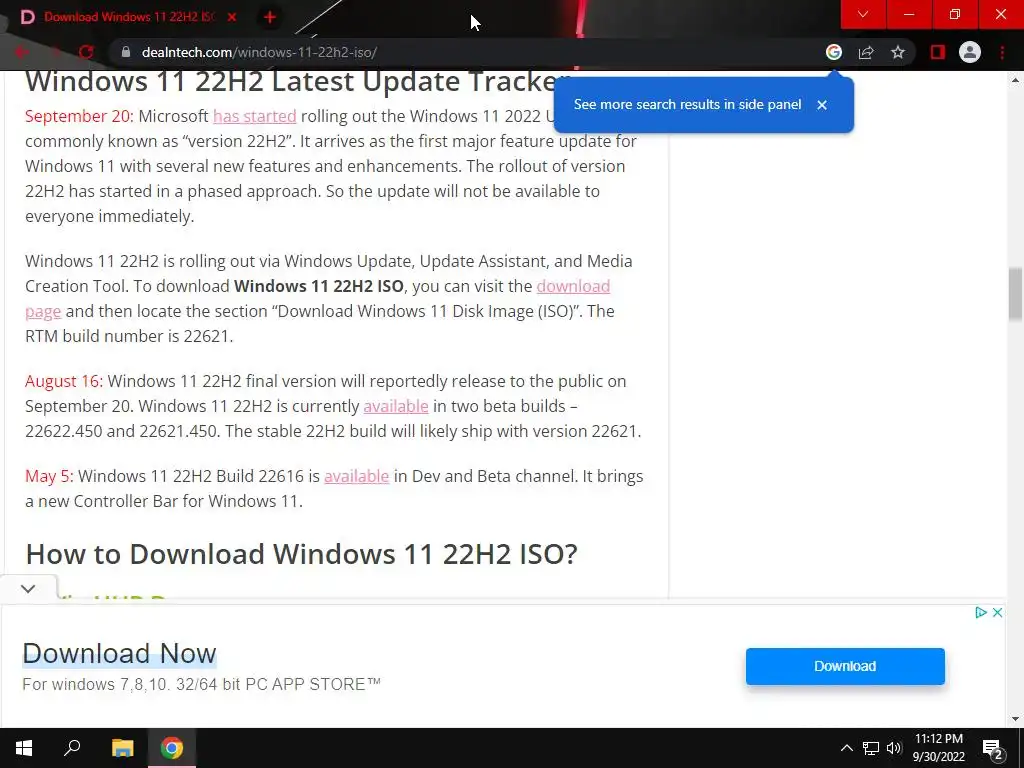The width and height of the screenshot is (1024, 768).
Task: Select the Download Windows 11 22H2 ISO tab
Action: click(128, 18)
